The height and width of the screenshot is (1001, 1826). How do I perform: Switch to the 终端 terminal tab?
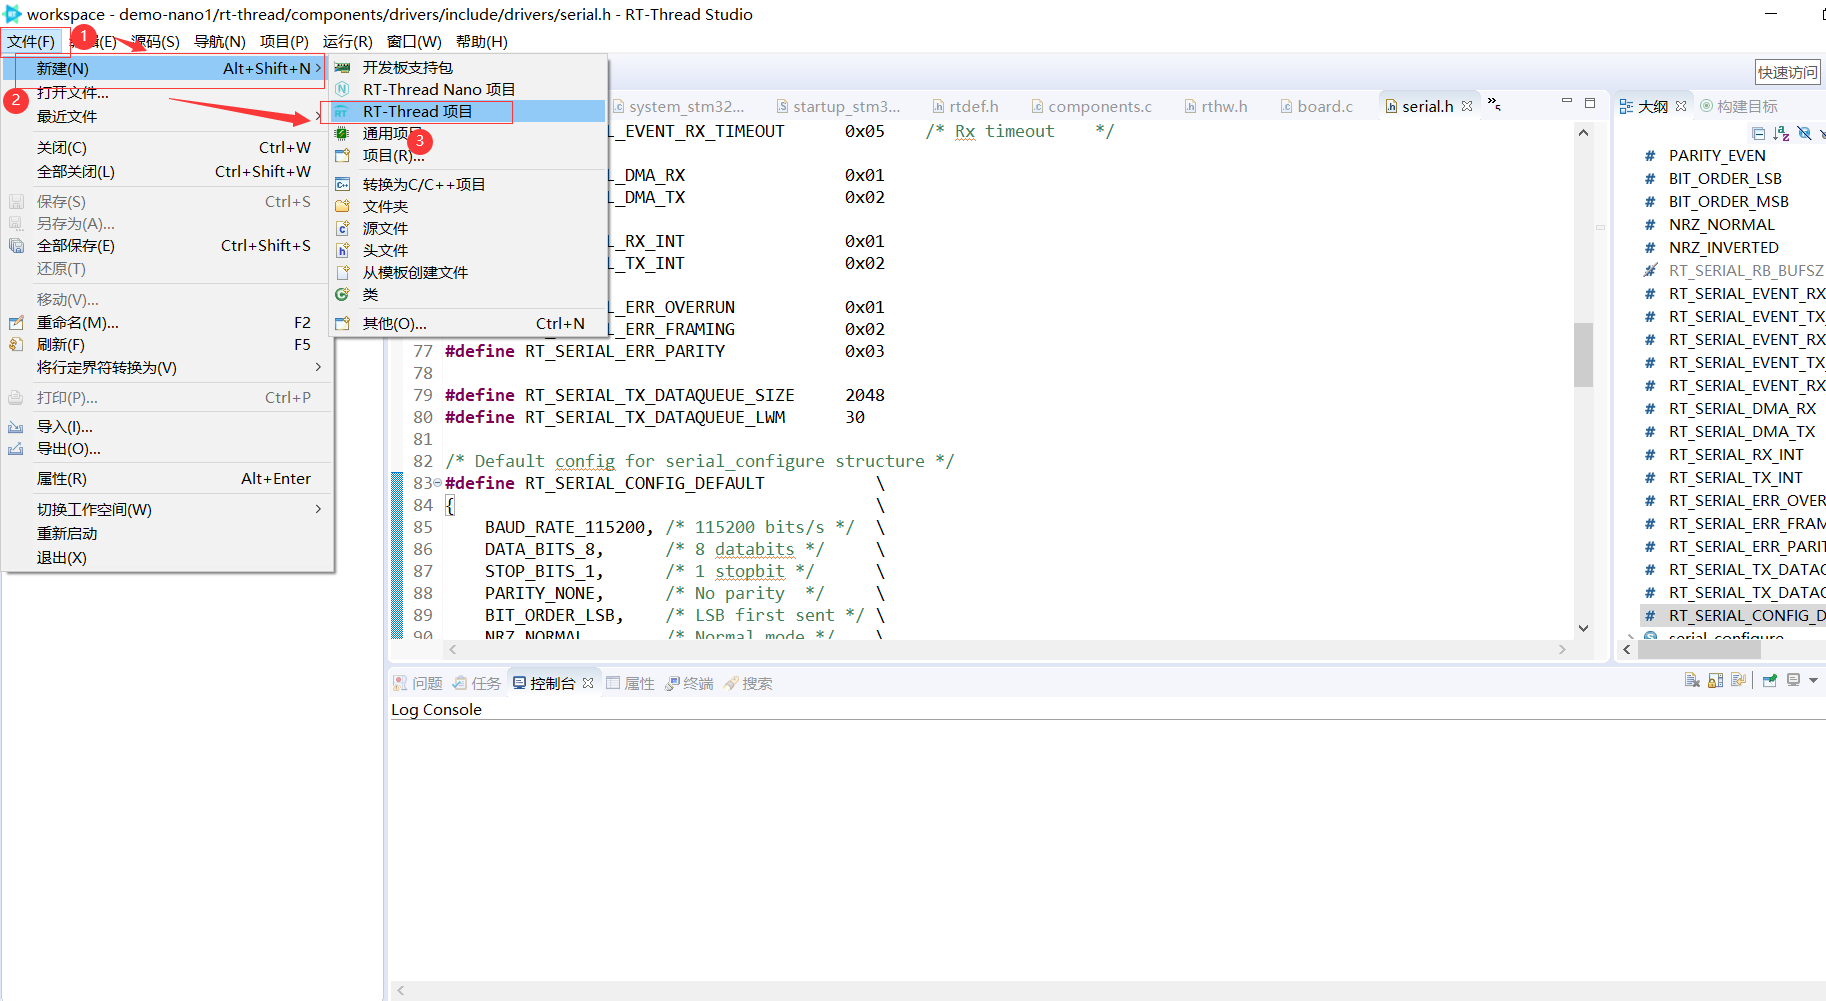(x=690, y=683)
